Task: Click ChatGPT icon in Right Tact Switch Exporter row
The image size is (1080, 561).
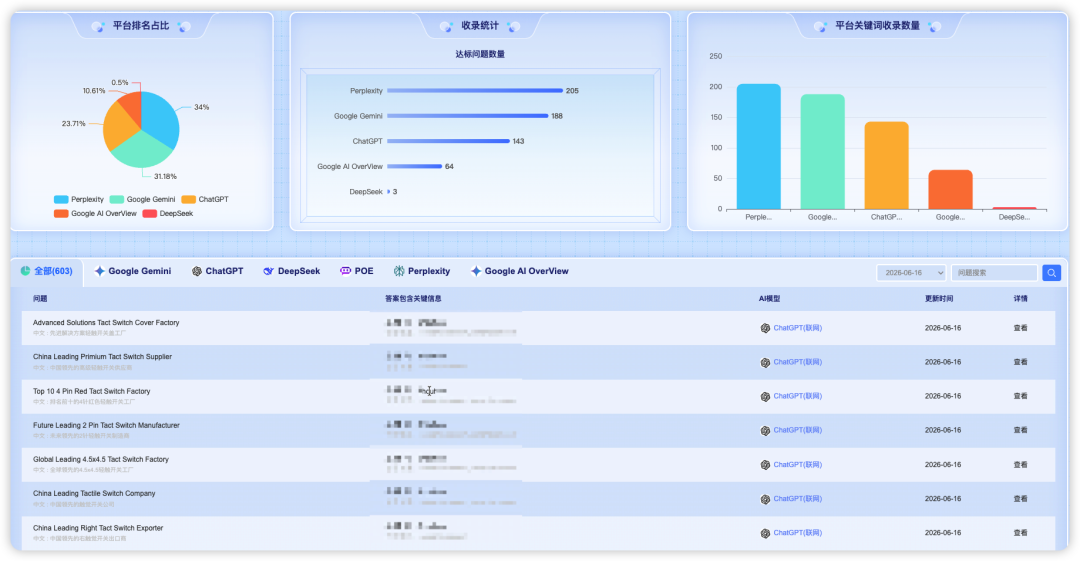Action: point(765,533)
